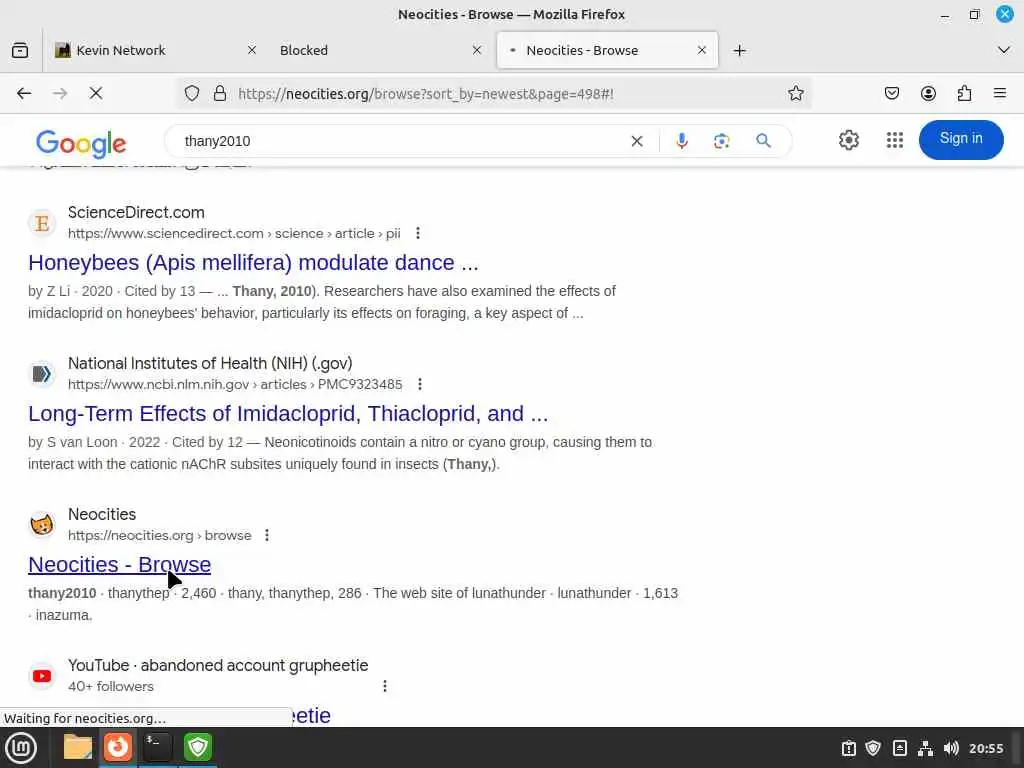Open tracking protection shield in address bar
This screenshot has width=1024, height=768.
click(191, 93)
